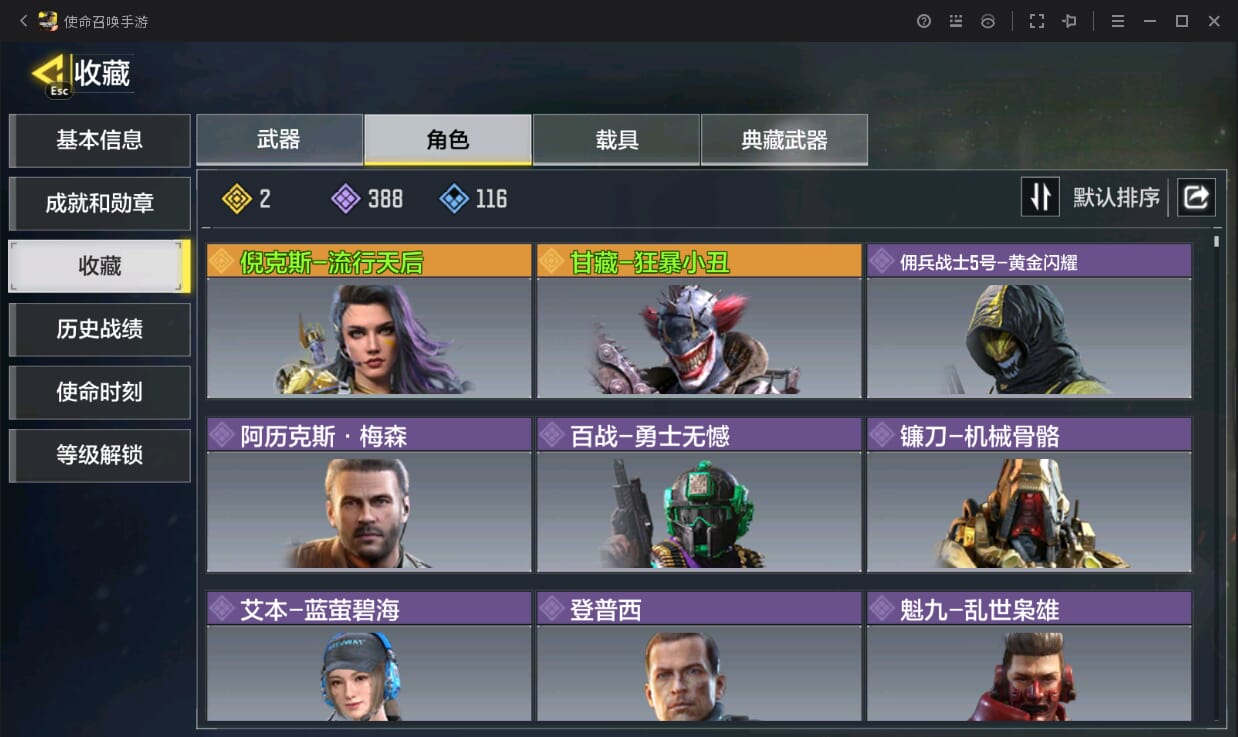Click the purple epic currency icon
Image resolution: width=1238 pixels, height=737 pixels.
pos(345,199)
